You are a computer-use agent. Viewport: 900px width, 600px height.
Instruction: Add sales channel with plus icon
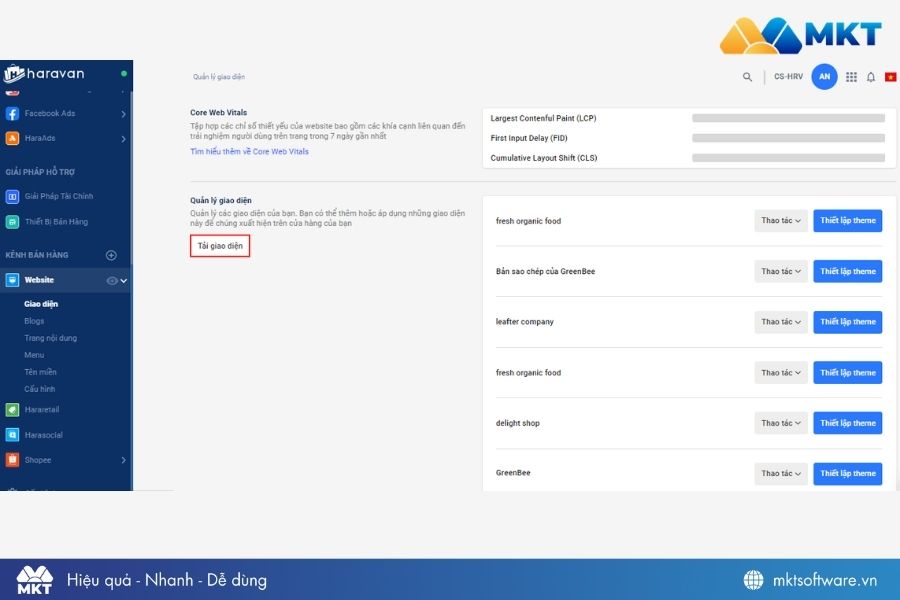(111, 255)
